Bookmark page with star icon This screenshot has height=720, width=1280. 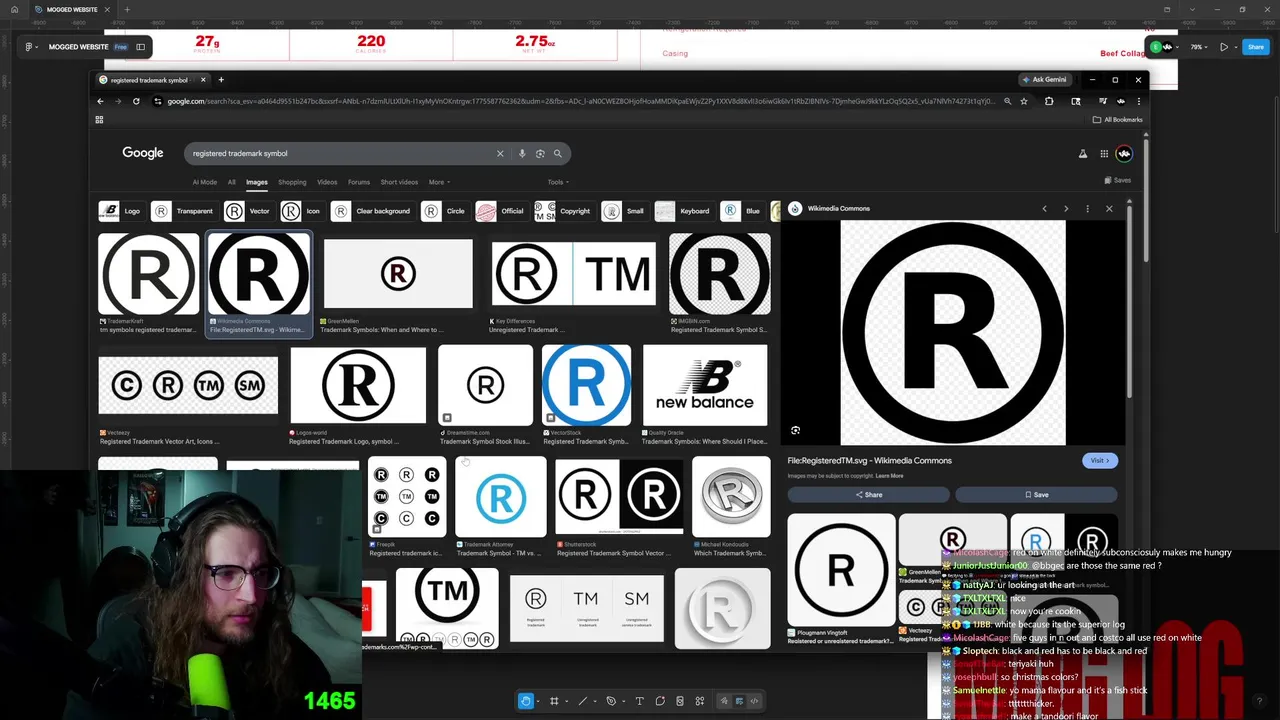1024,101
